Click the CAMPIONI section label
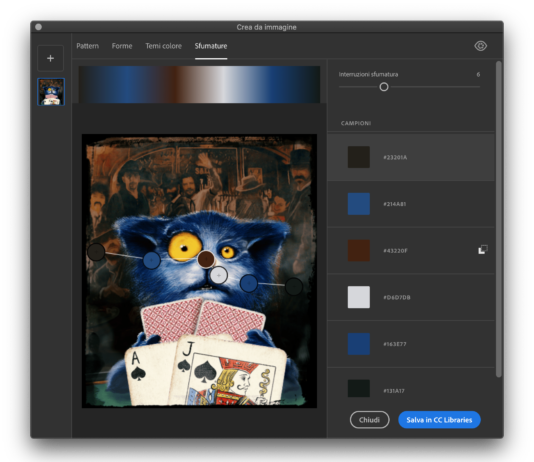This screenshot has height=462, width=534. click(356, 123)
